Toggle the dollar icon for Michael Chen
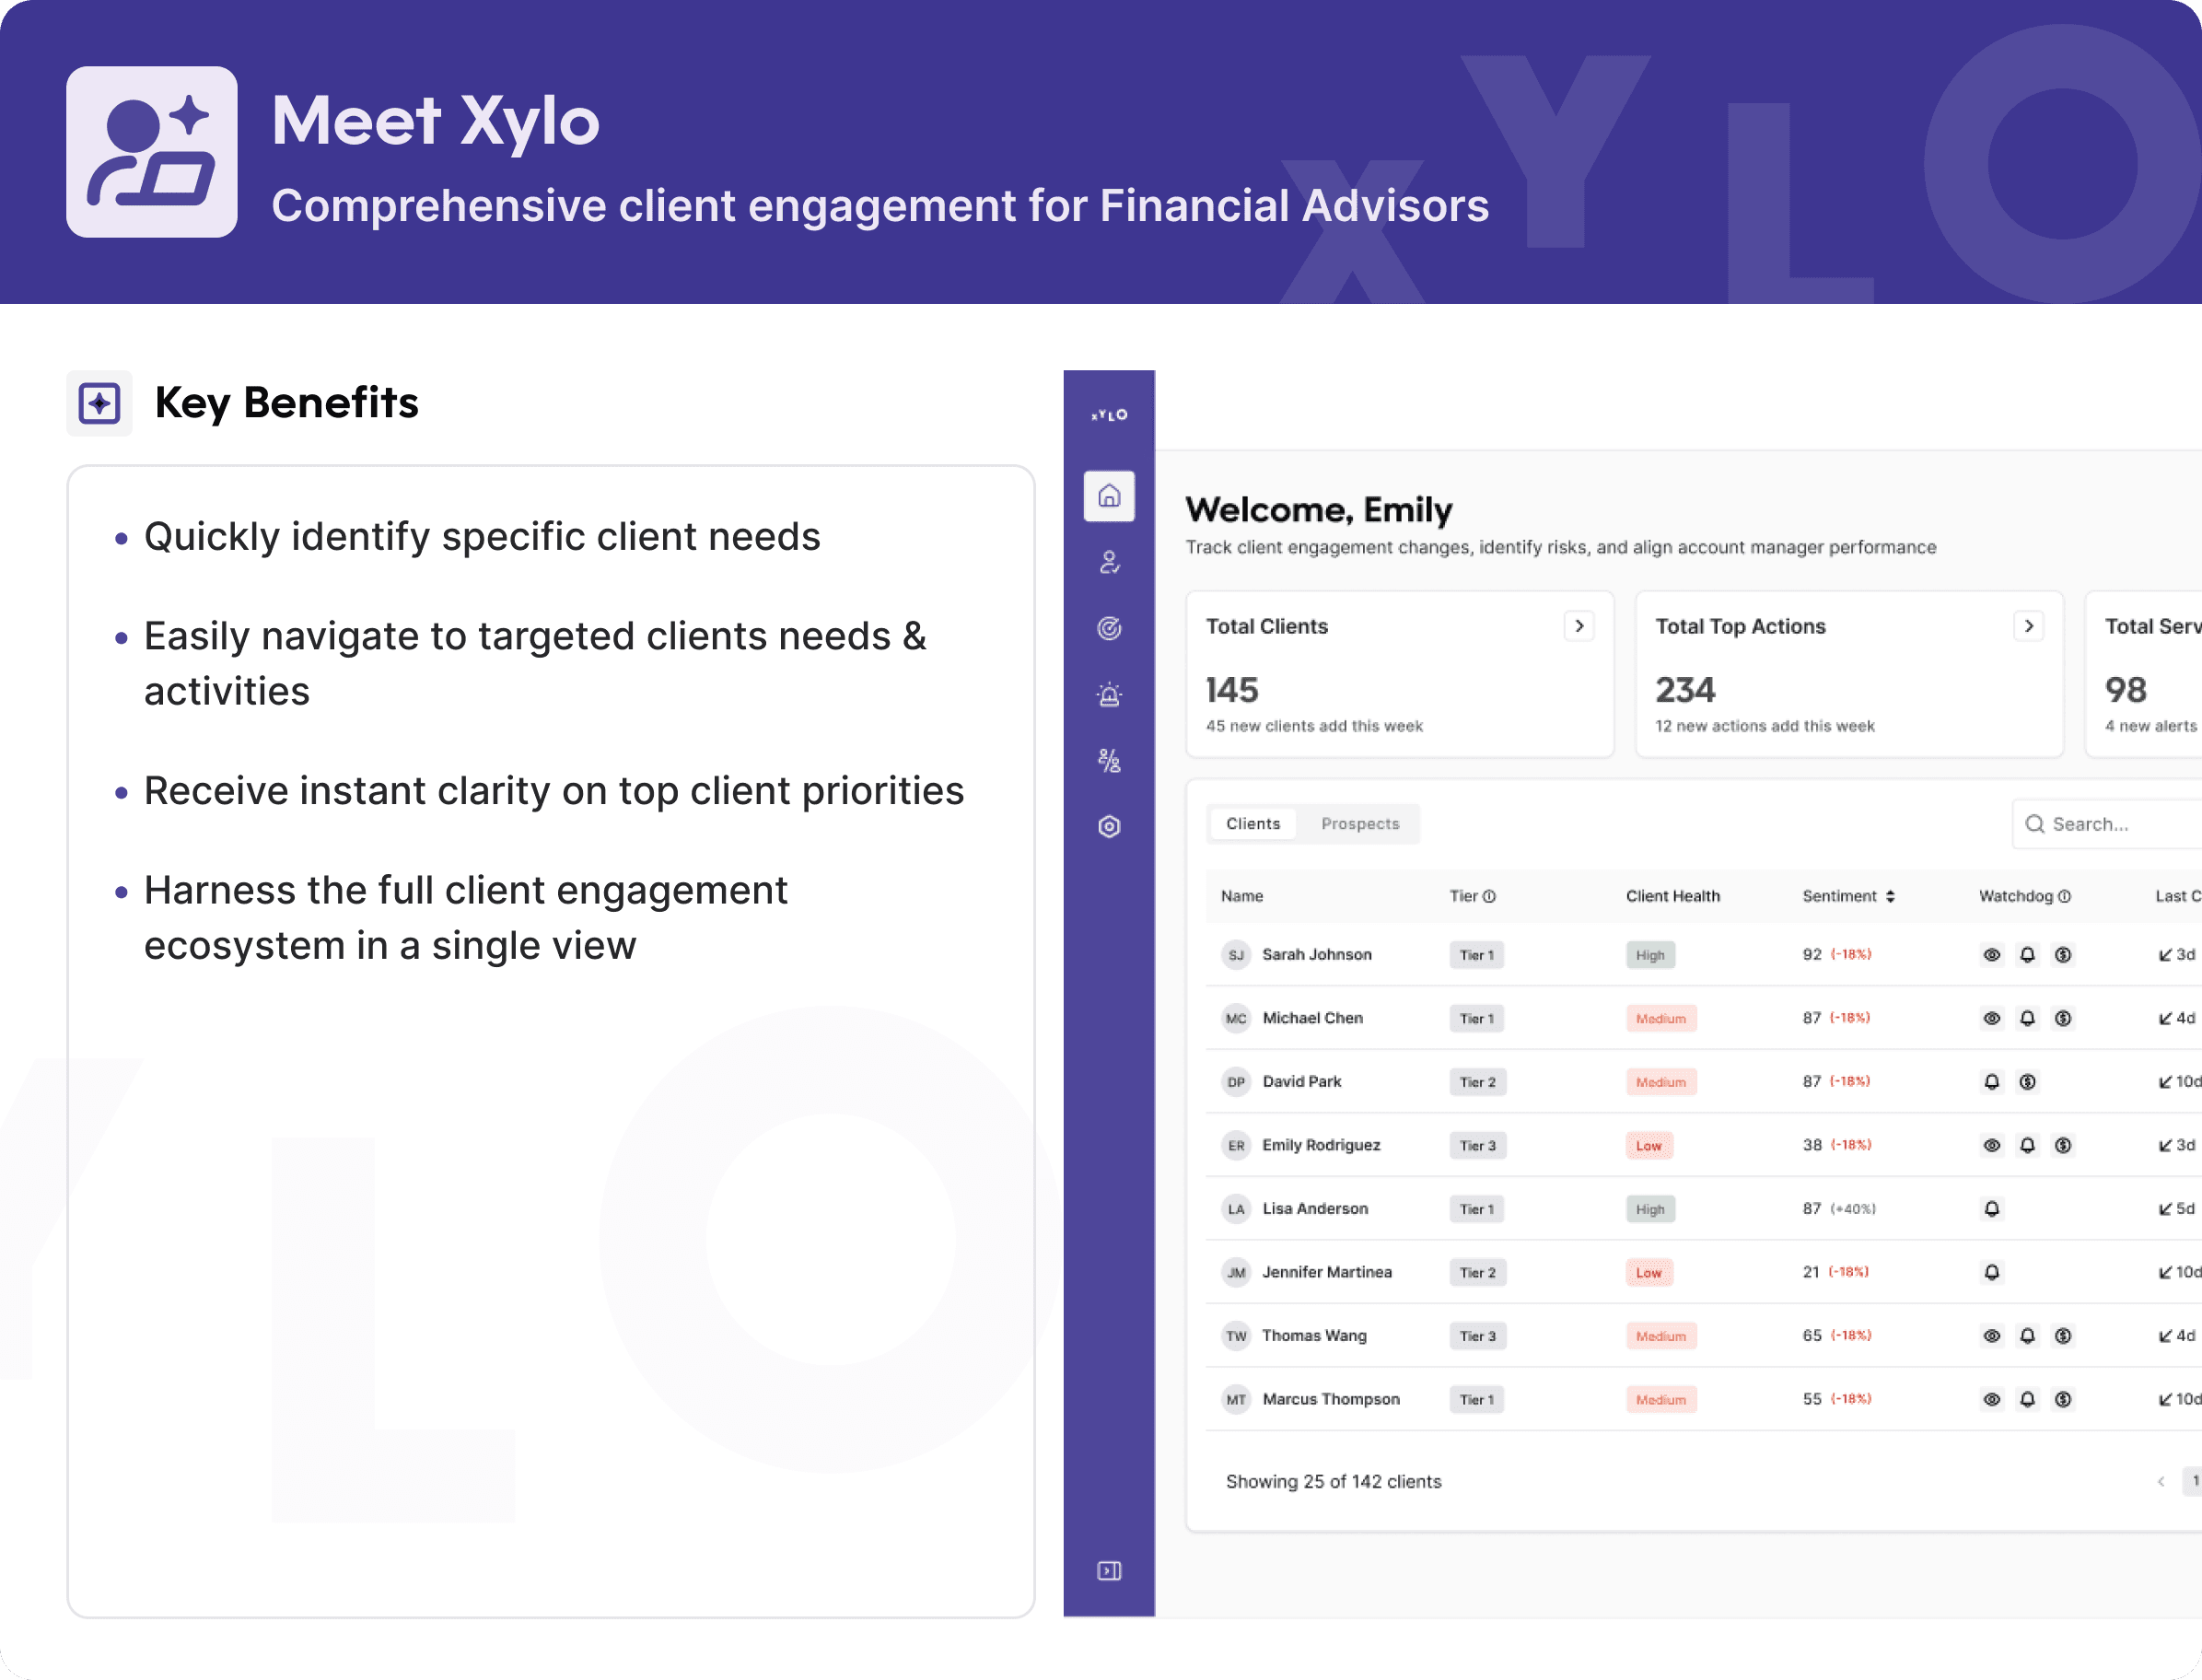This screenshot has height=1680, width=2202. tap(2062, 1018)
